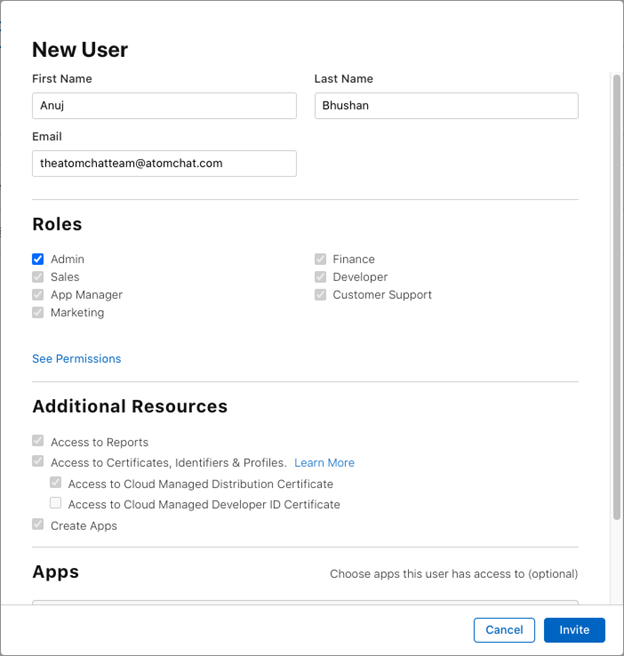Toggle the Developer role checkbox

(x=320, y=277)
